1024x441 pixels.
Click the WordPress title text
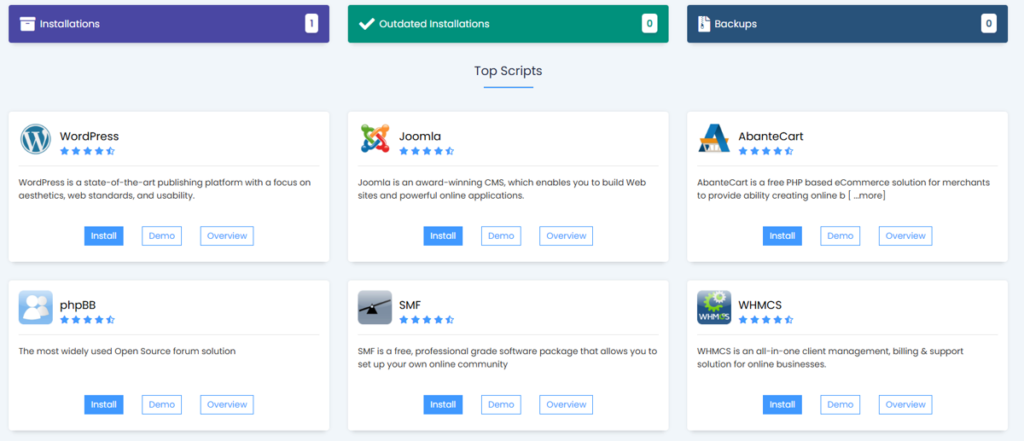(x=89, y=137)
